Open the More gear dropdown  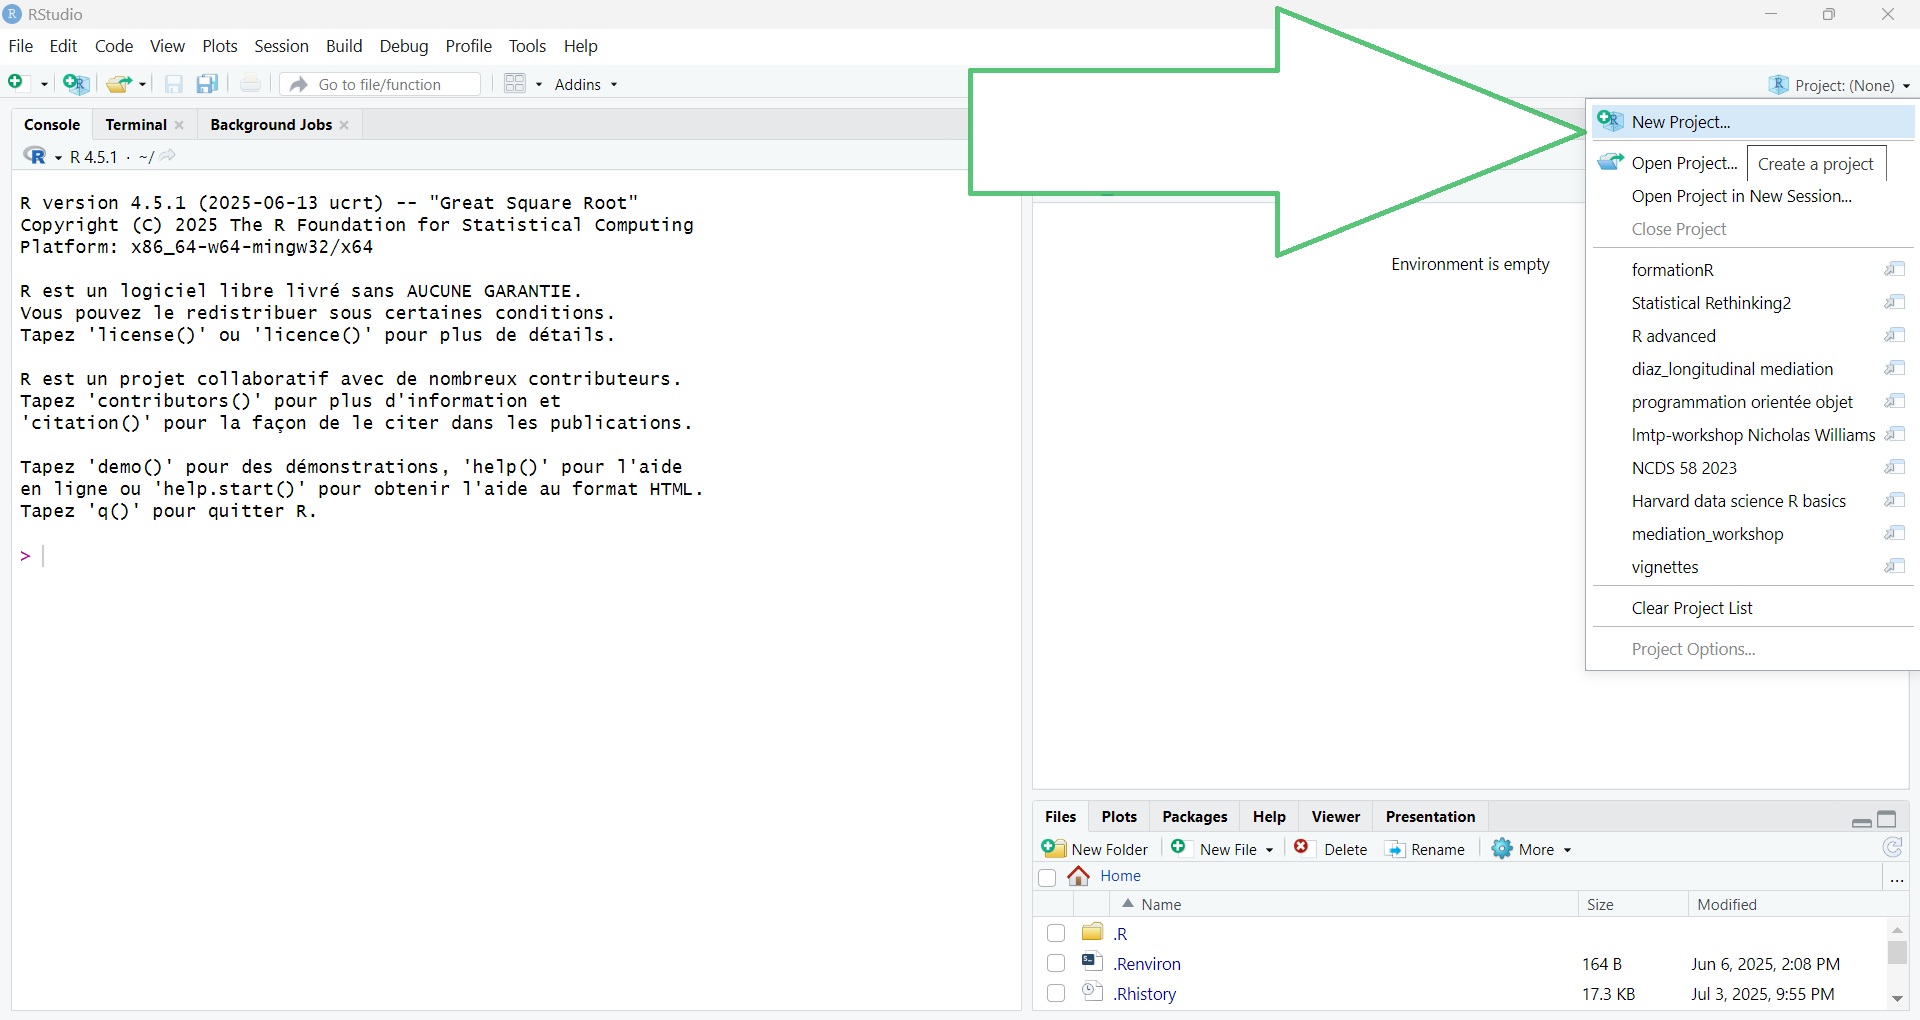click(1532, 849)
